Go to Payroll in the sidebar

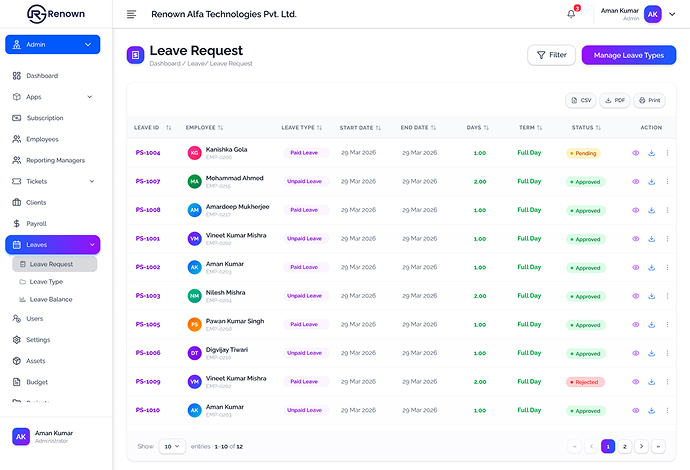(x=36, y=223)
